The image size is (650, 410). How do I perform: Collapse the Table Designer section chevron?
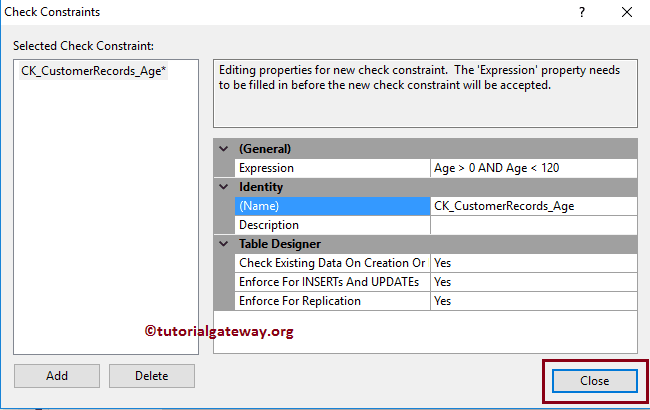pos(224,244)
